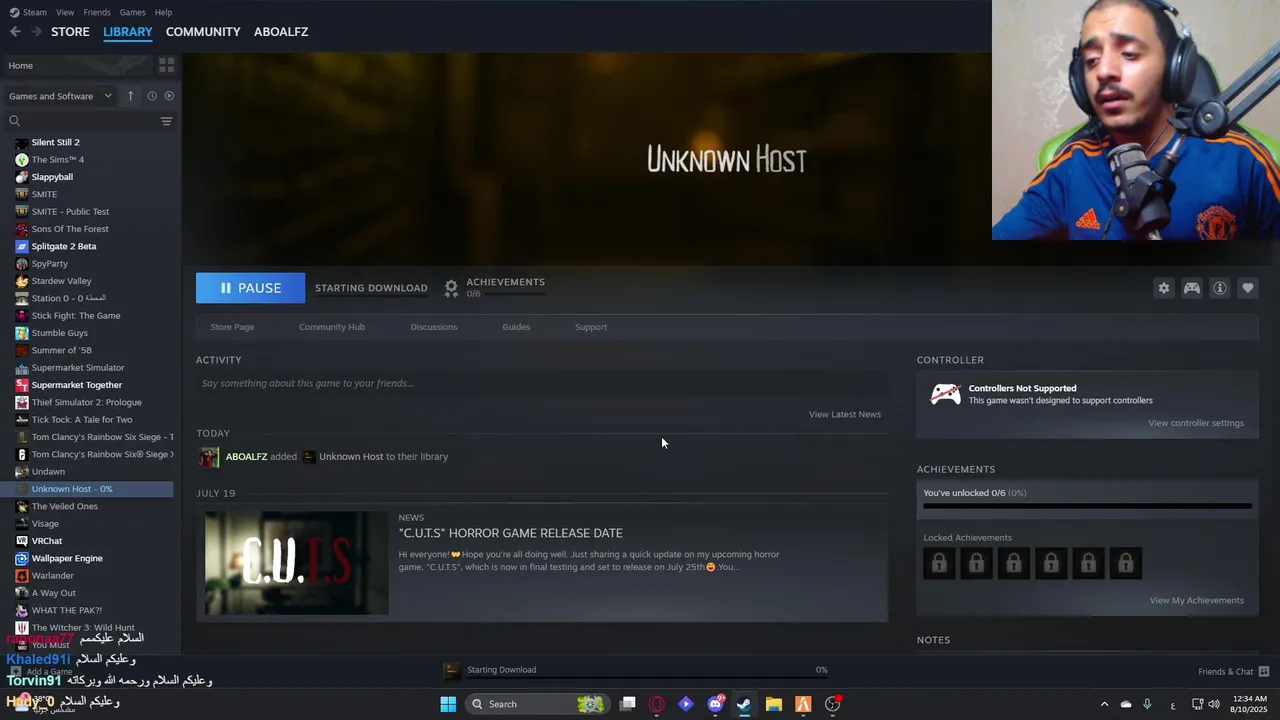Toggle the recent activity clock filter

152,96
